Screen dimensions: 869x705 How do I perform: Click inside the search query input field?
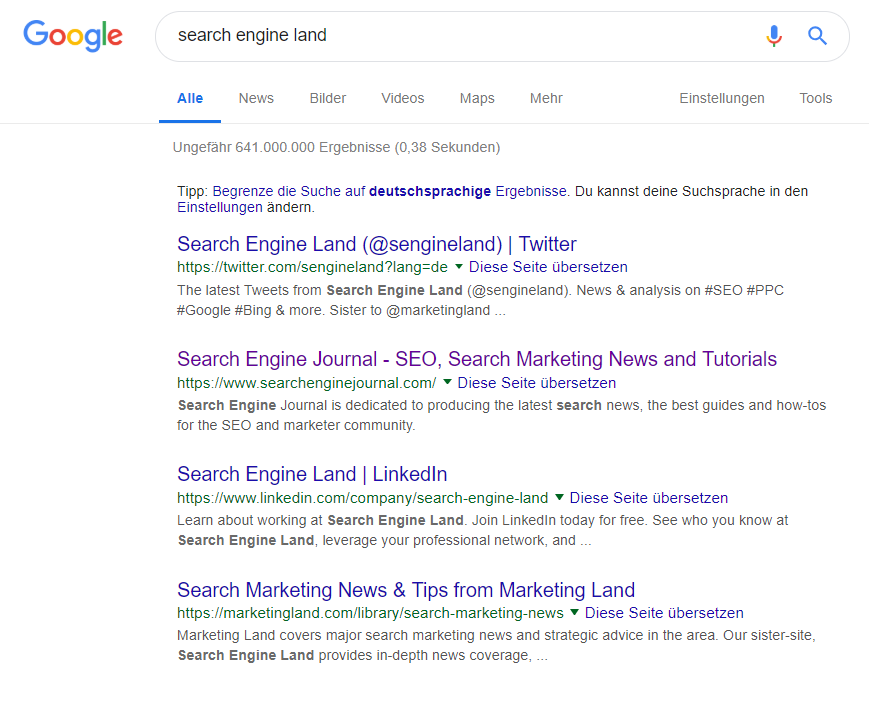tap(400, 36)
